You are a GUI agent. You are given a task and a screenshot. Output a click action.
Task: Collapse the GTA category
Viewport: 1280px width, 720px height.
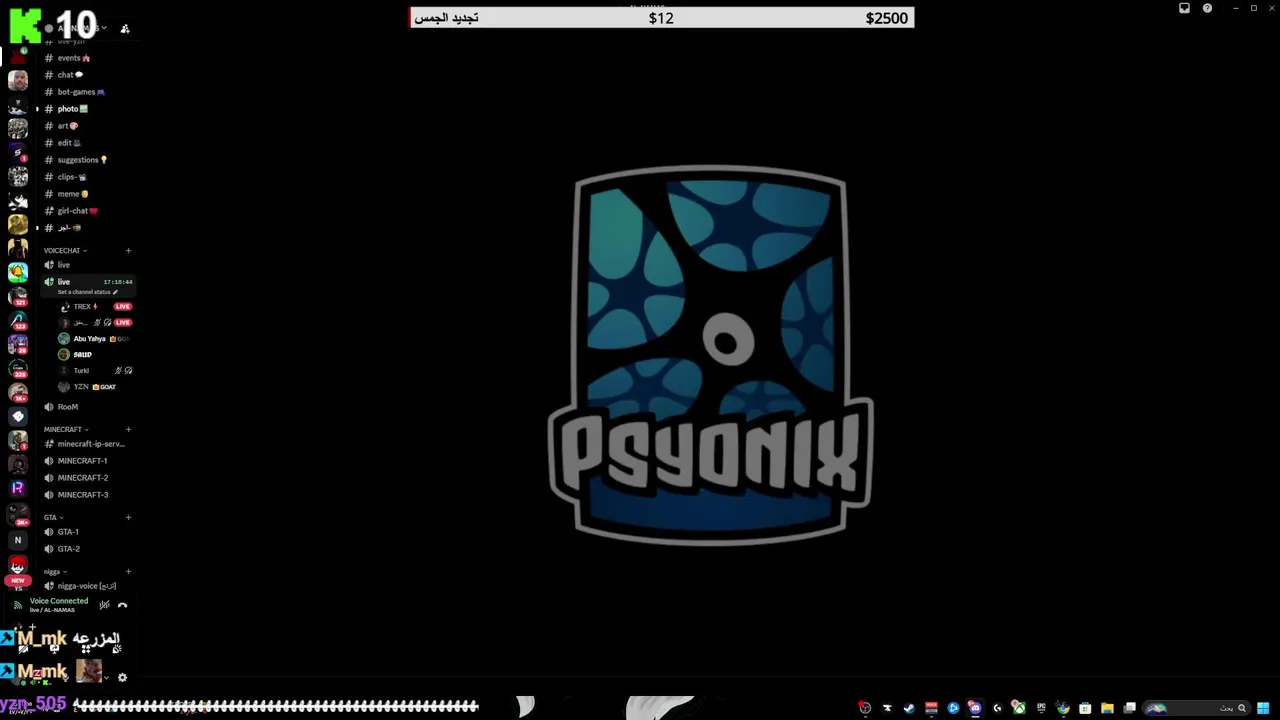click(x=53, y=518)
